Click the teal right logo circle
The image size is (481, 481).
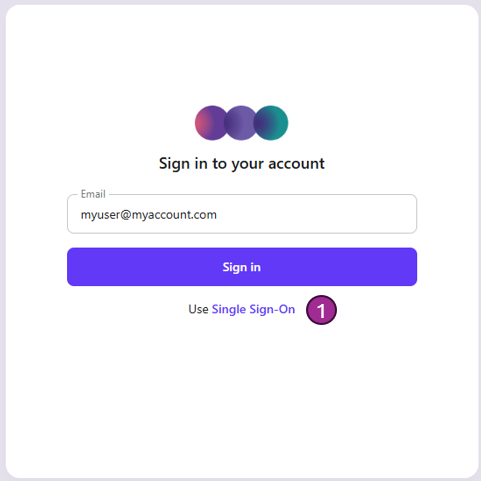point(271,123)
